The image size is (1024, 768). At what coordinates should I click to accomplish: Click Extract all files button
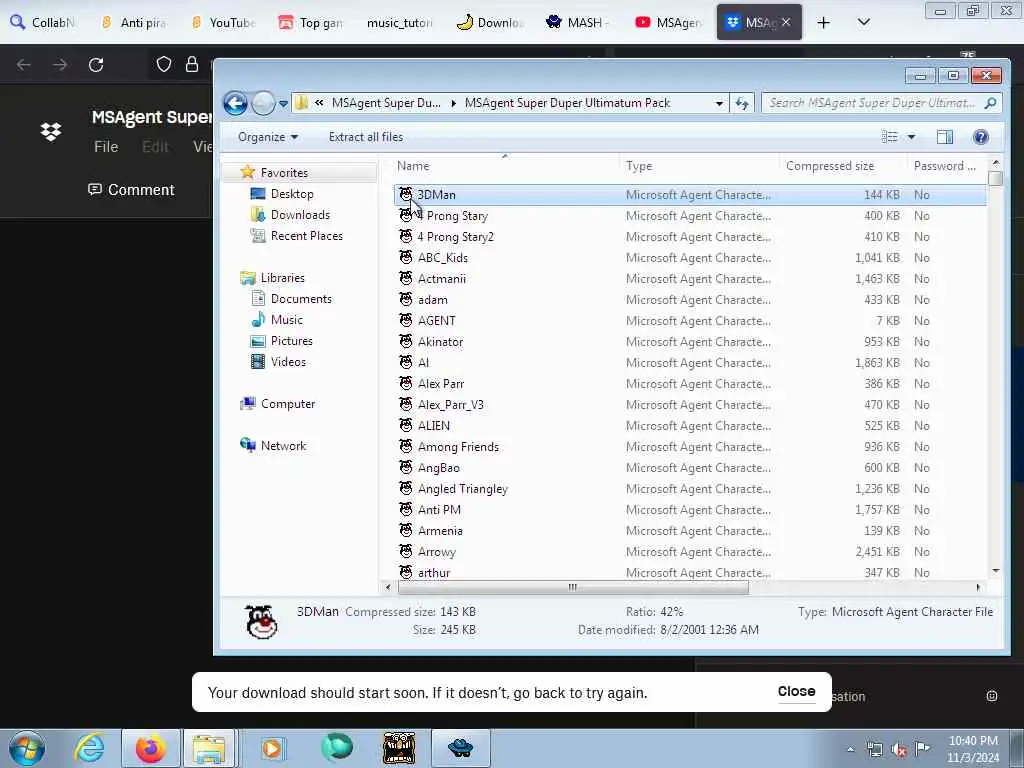[x=366, y=137]
